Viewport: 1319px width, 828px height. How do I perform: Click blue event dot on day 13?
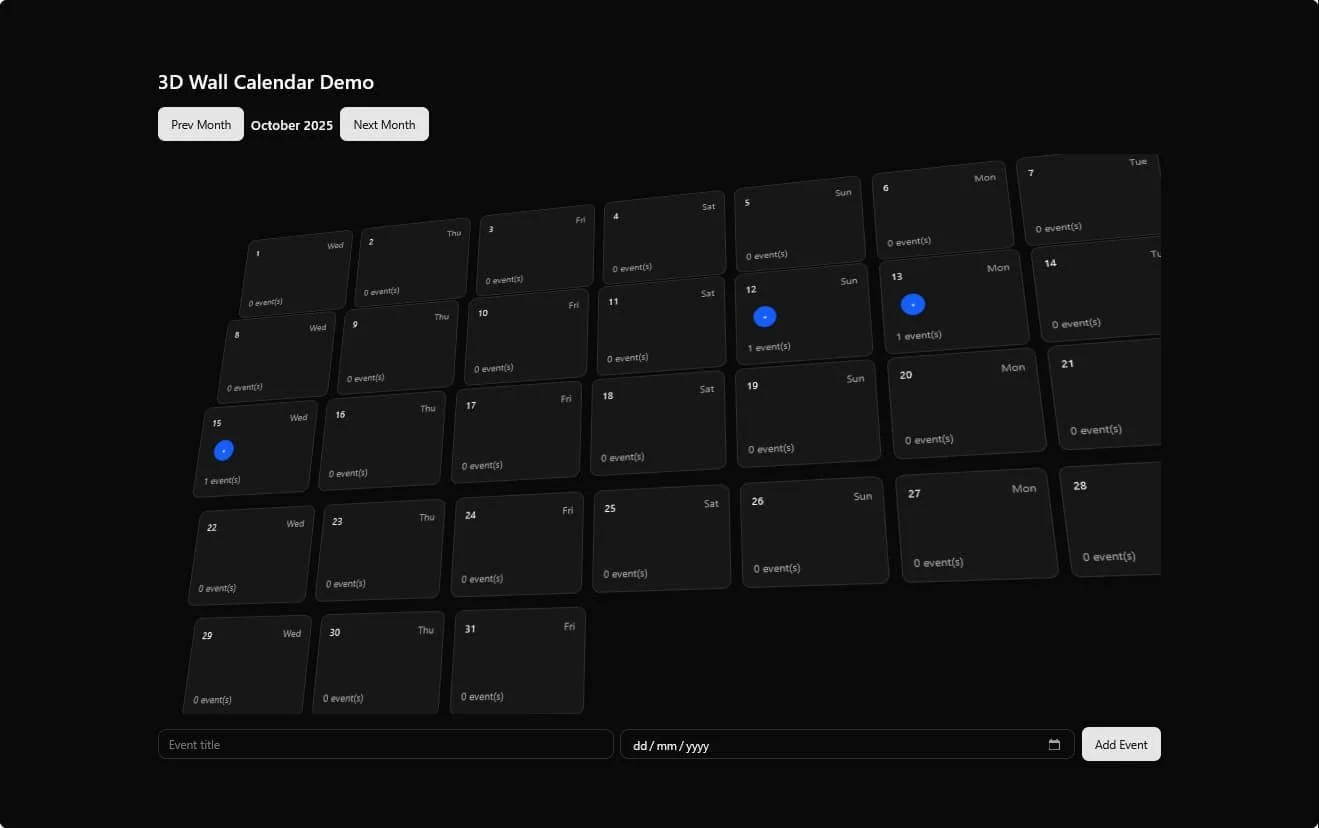coord(913,305)
